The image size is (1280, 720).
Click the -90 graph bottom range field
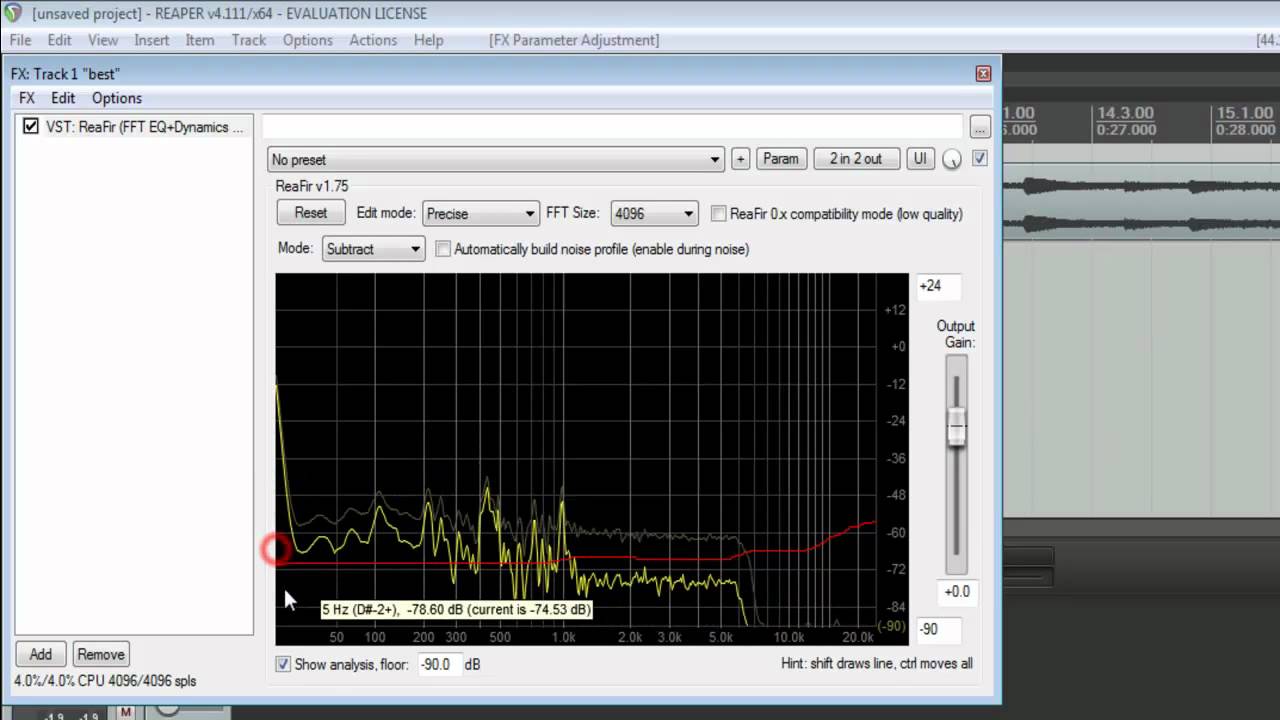(937, 629)
